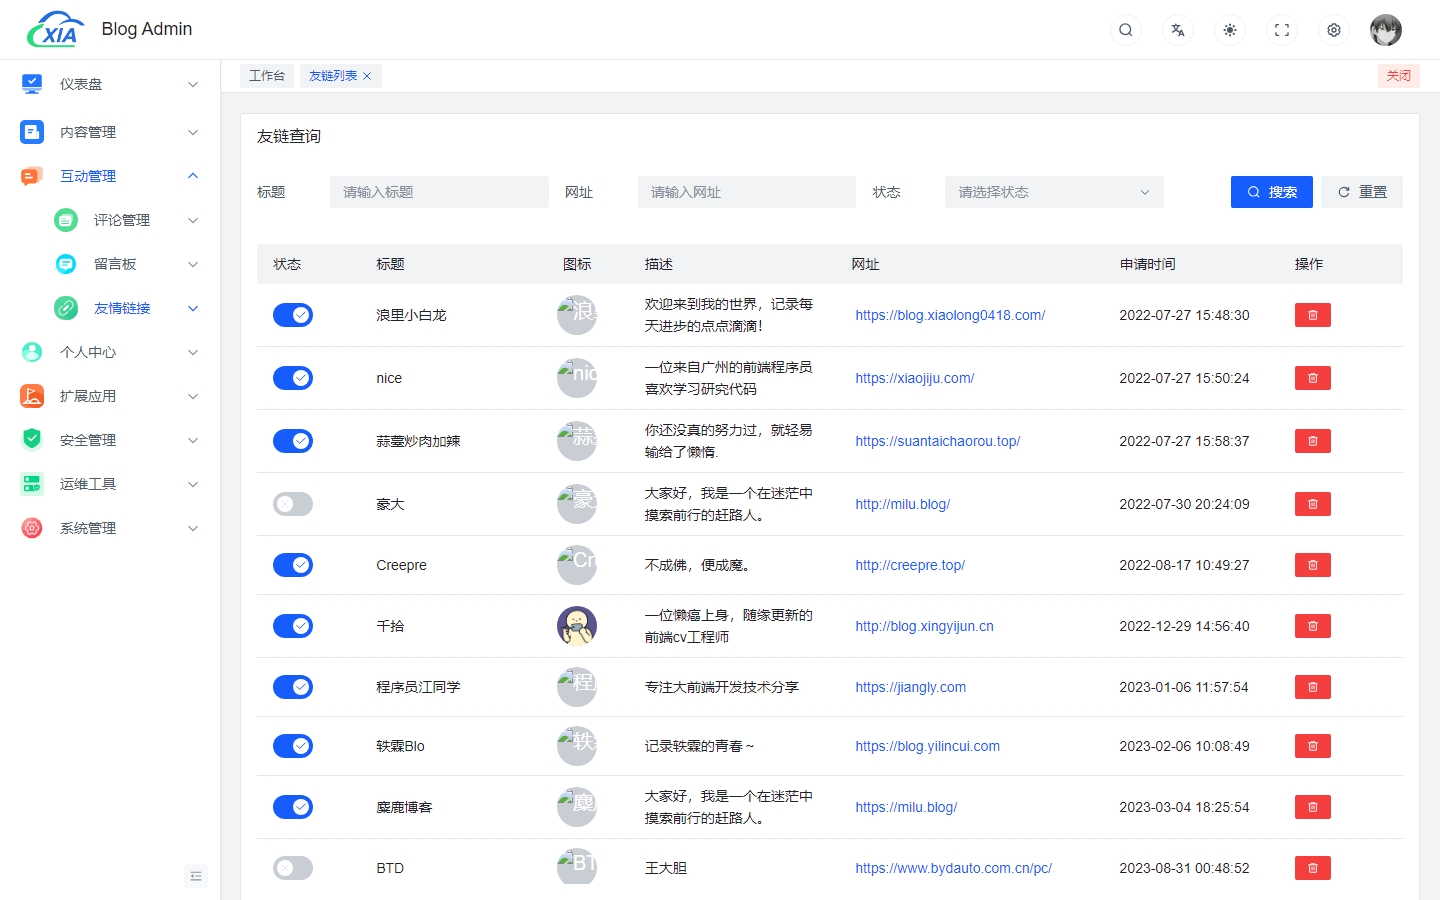Delete the 蒜薹炒肉加辣 row

(1313, 441)
